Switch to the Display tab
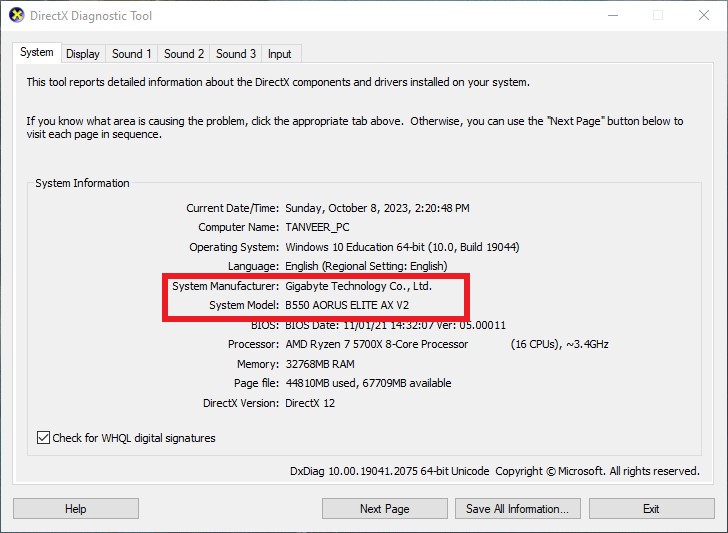This screenshot has width=728, height=533. pyautogui.click(x=83, y=54)
